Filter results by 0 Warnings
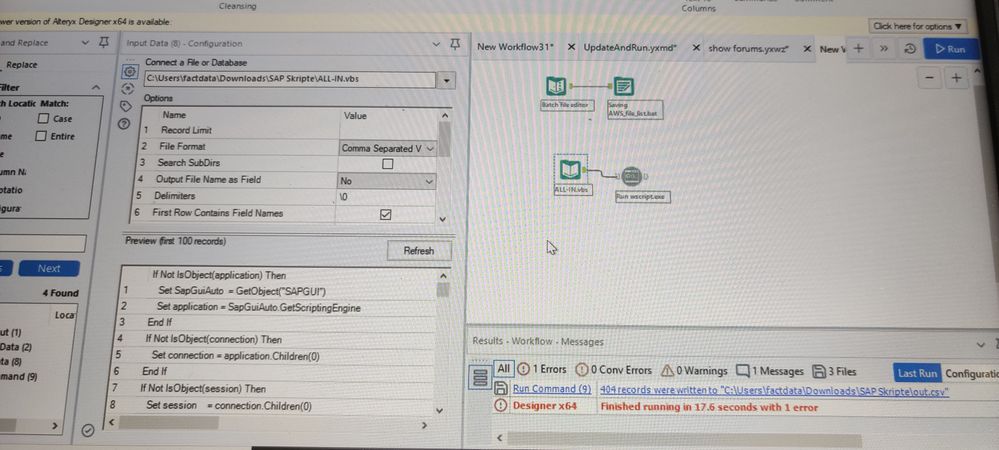The width and height of the screenshot is (999, 450). click(694, 371)
